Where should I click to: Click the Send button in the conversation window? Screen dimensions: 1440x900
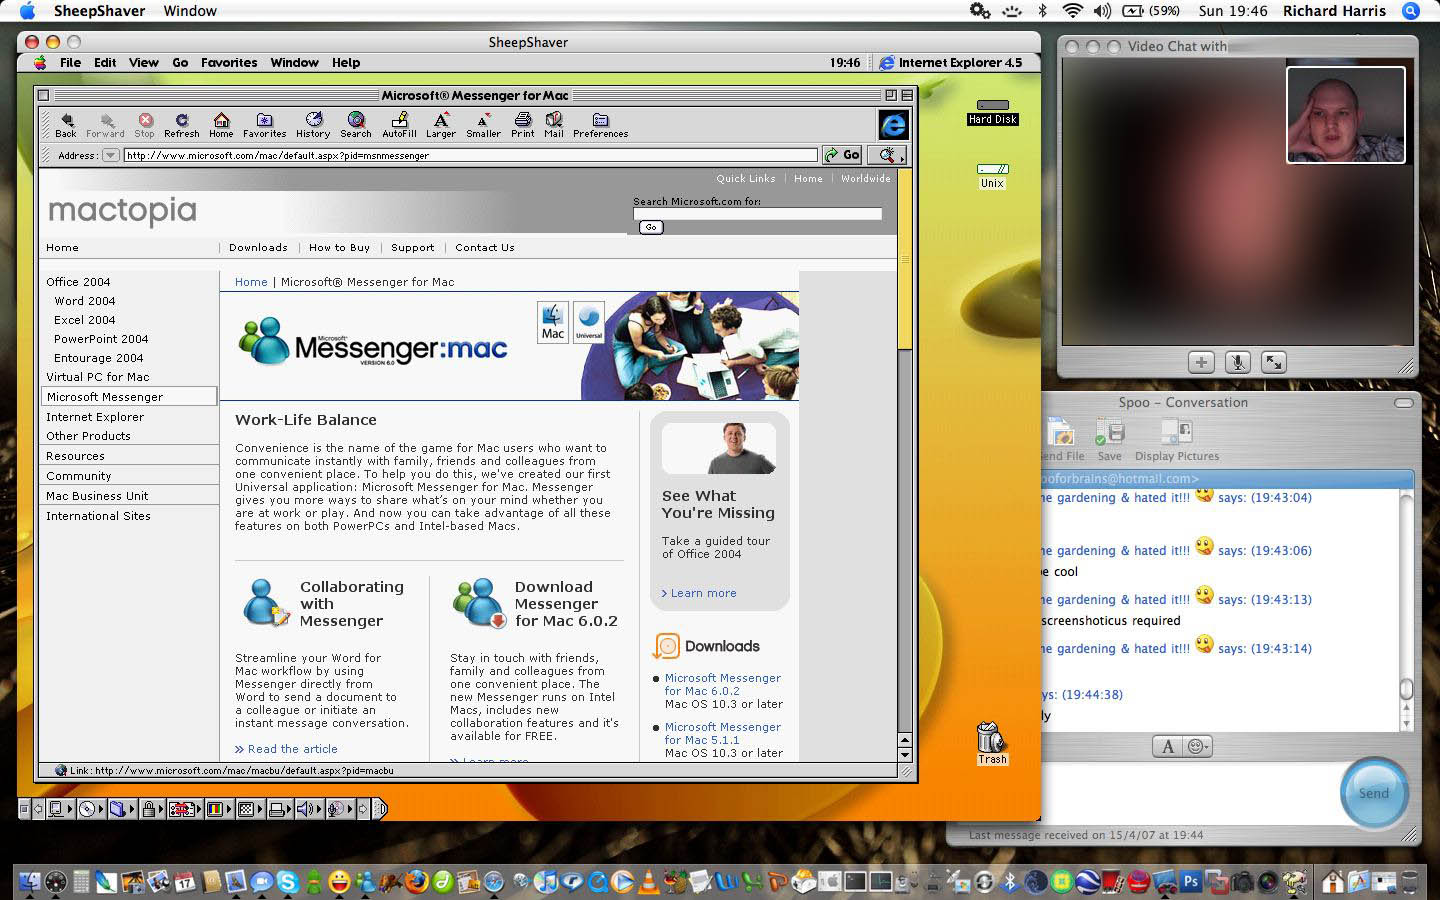pos(1373,793)
